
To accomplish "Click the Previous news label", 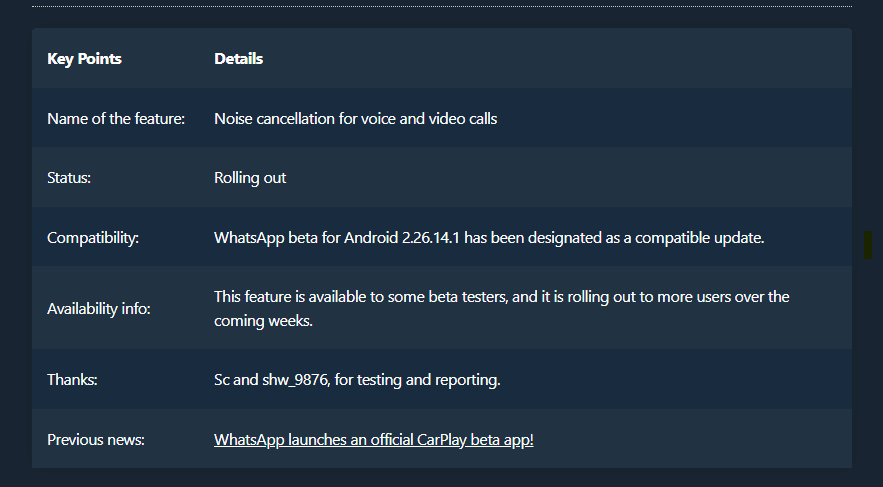I will (96, 439).
